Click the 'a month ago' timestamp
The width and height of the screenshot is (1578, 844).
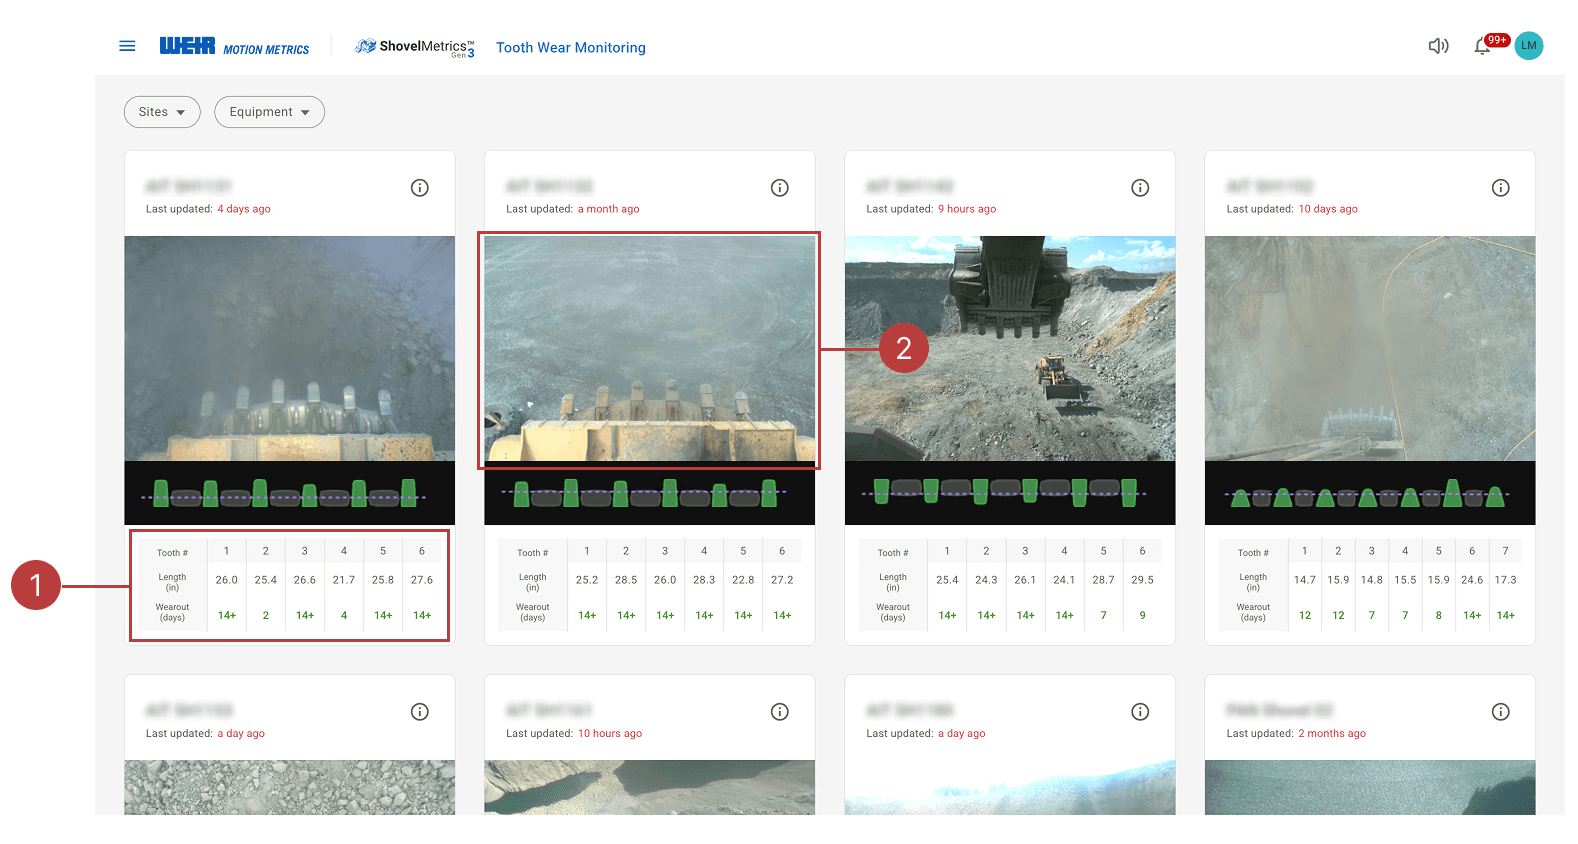point(608,209)
